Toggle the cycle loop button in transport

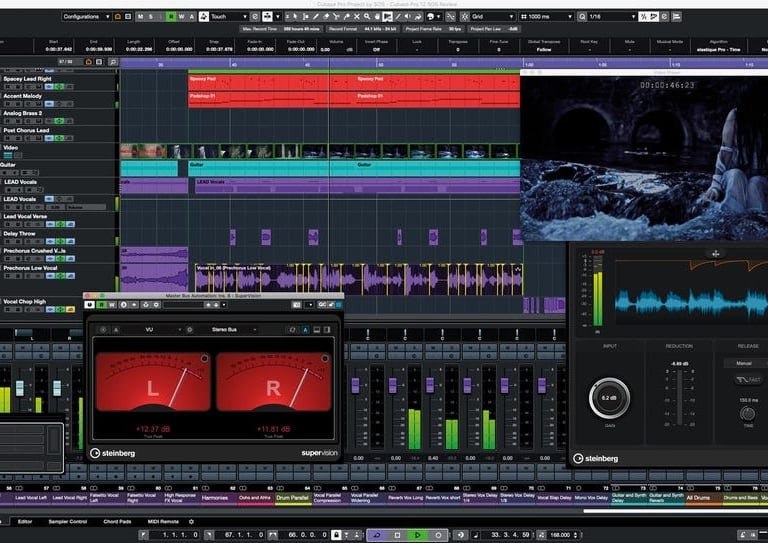[x=379, y=536]
